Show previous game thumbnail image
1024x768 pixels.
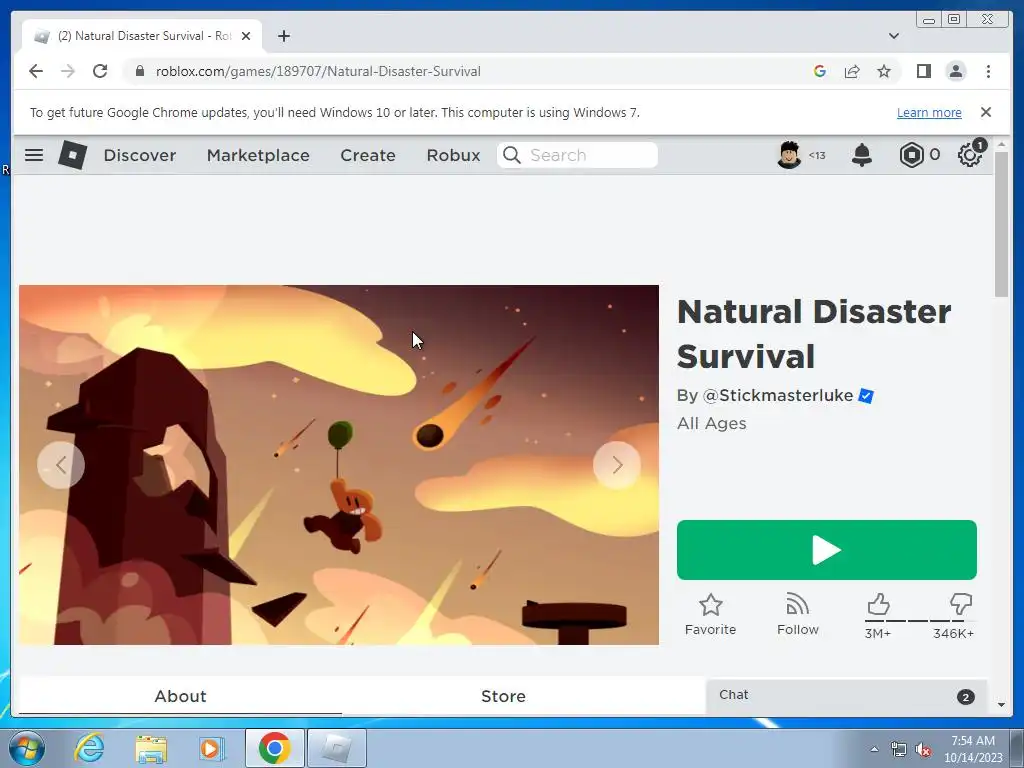61,465
